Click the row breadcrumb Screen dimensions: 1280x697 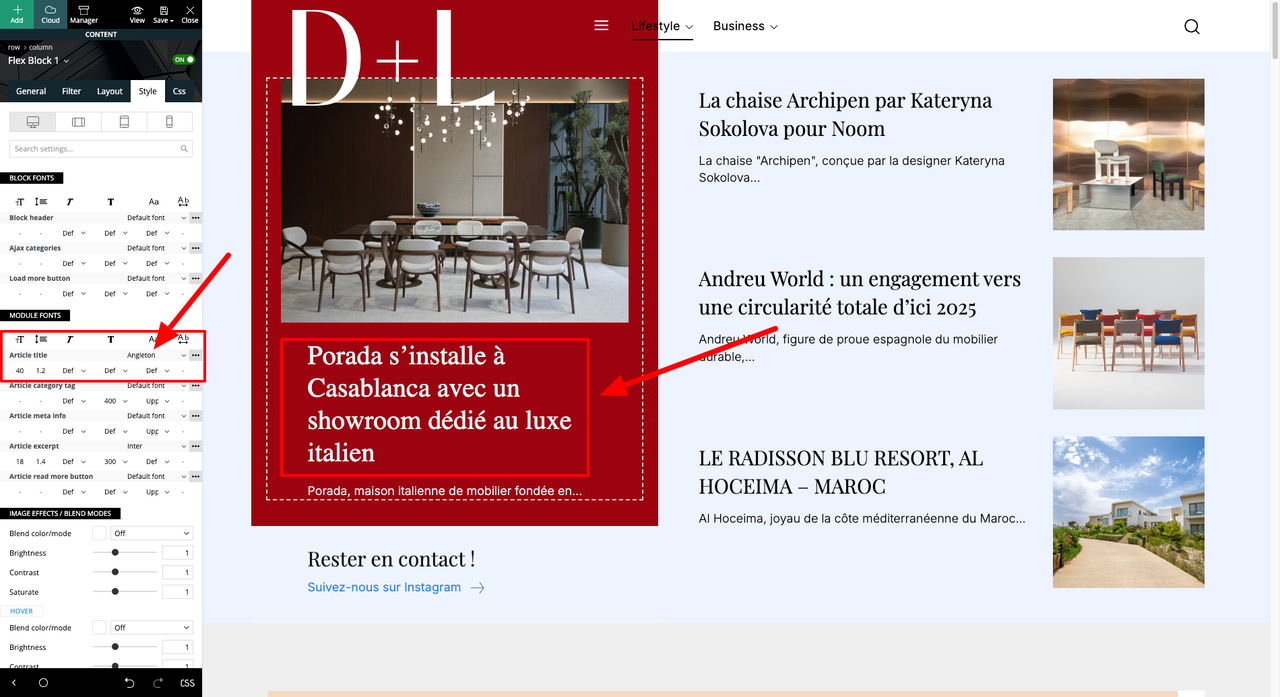(x=14, y=47)
